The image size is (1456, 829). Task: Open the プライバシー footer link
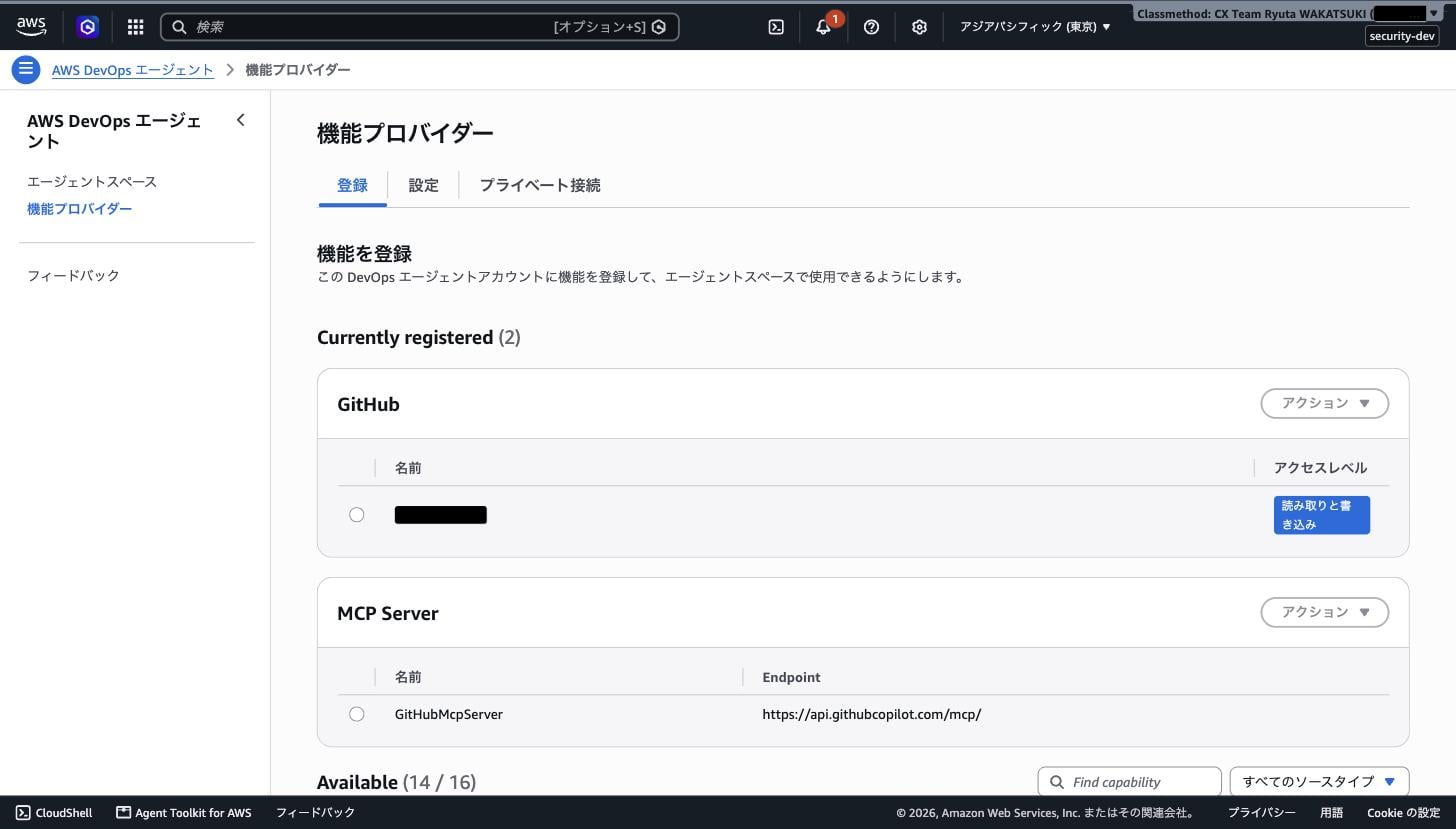1261,812
